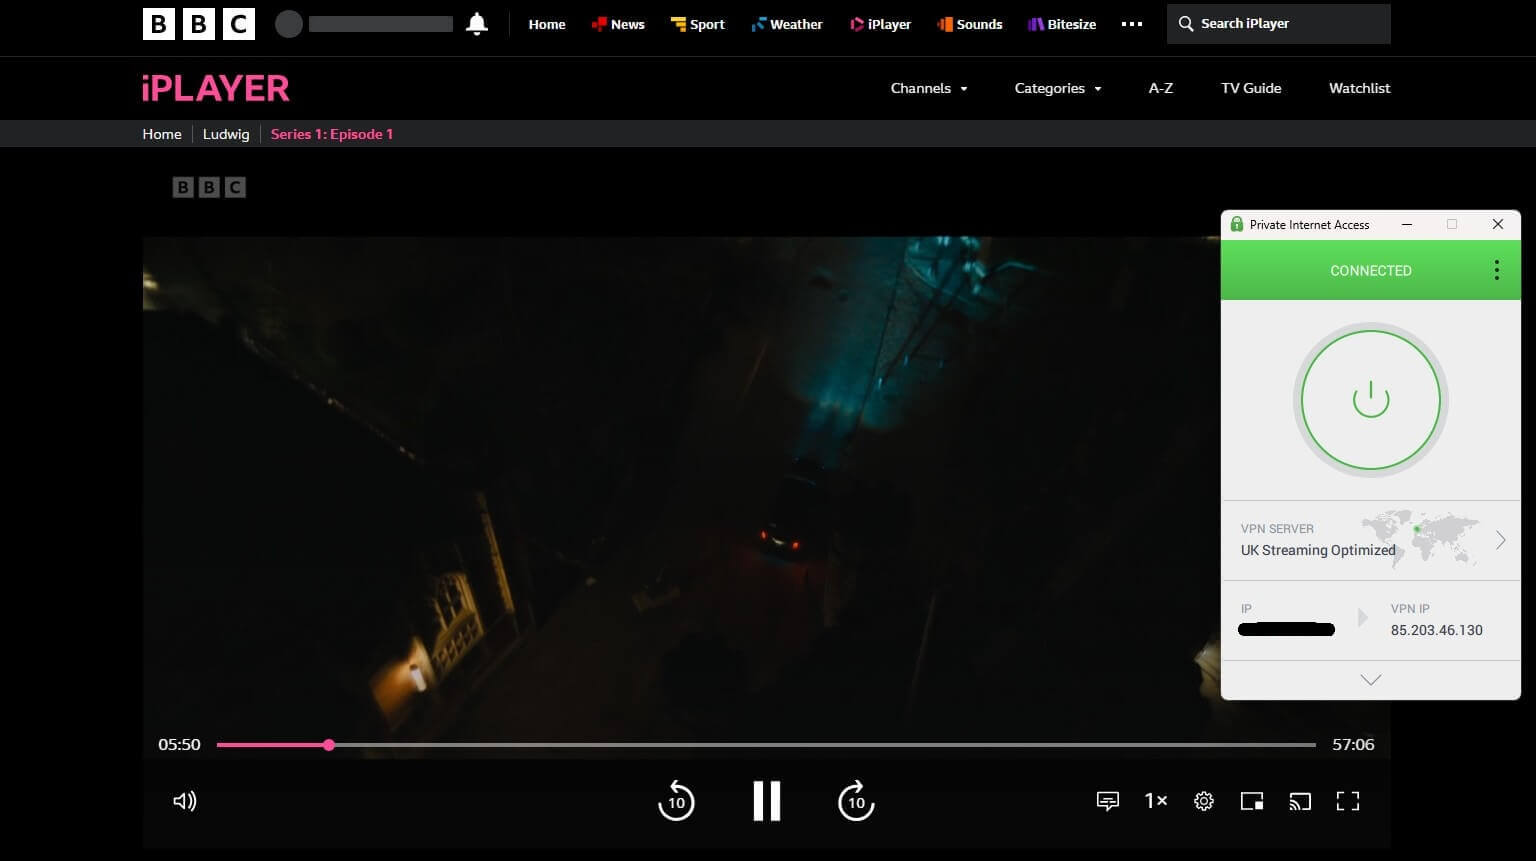
Task: Open the notifications bell
Action: click(477, 24)
